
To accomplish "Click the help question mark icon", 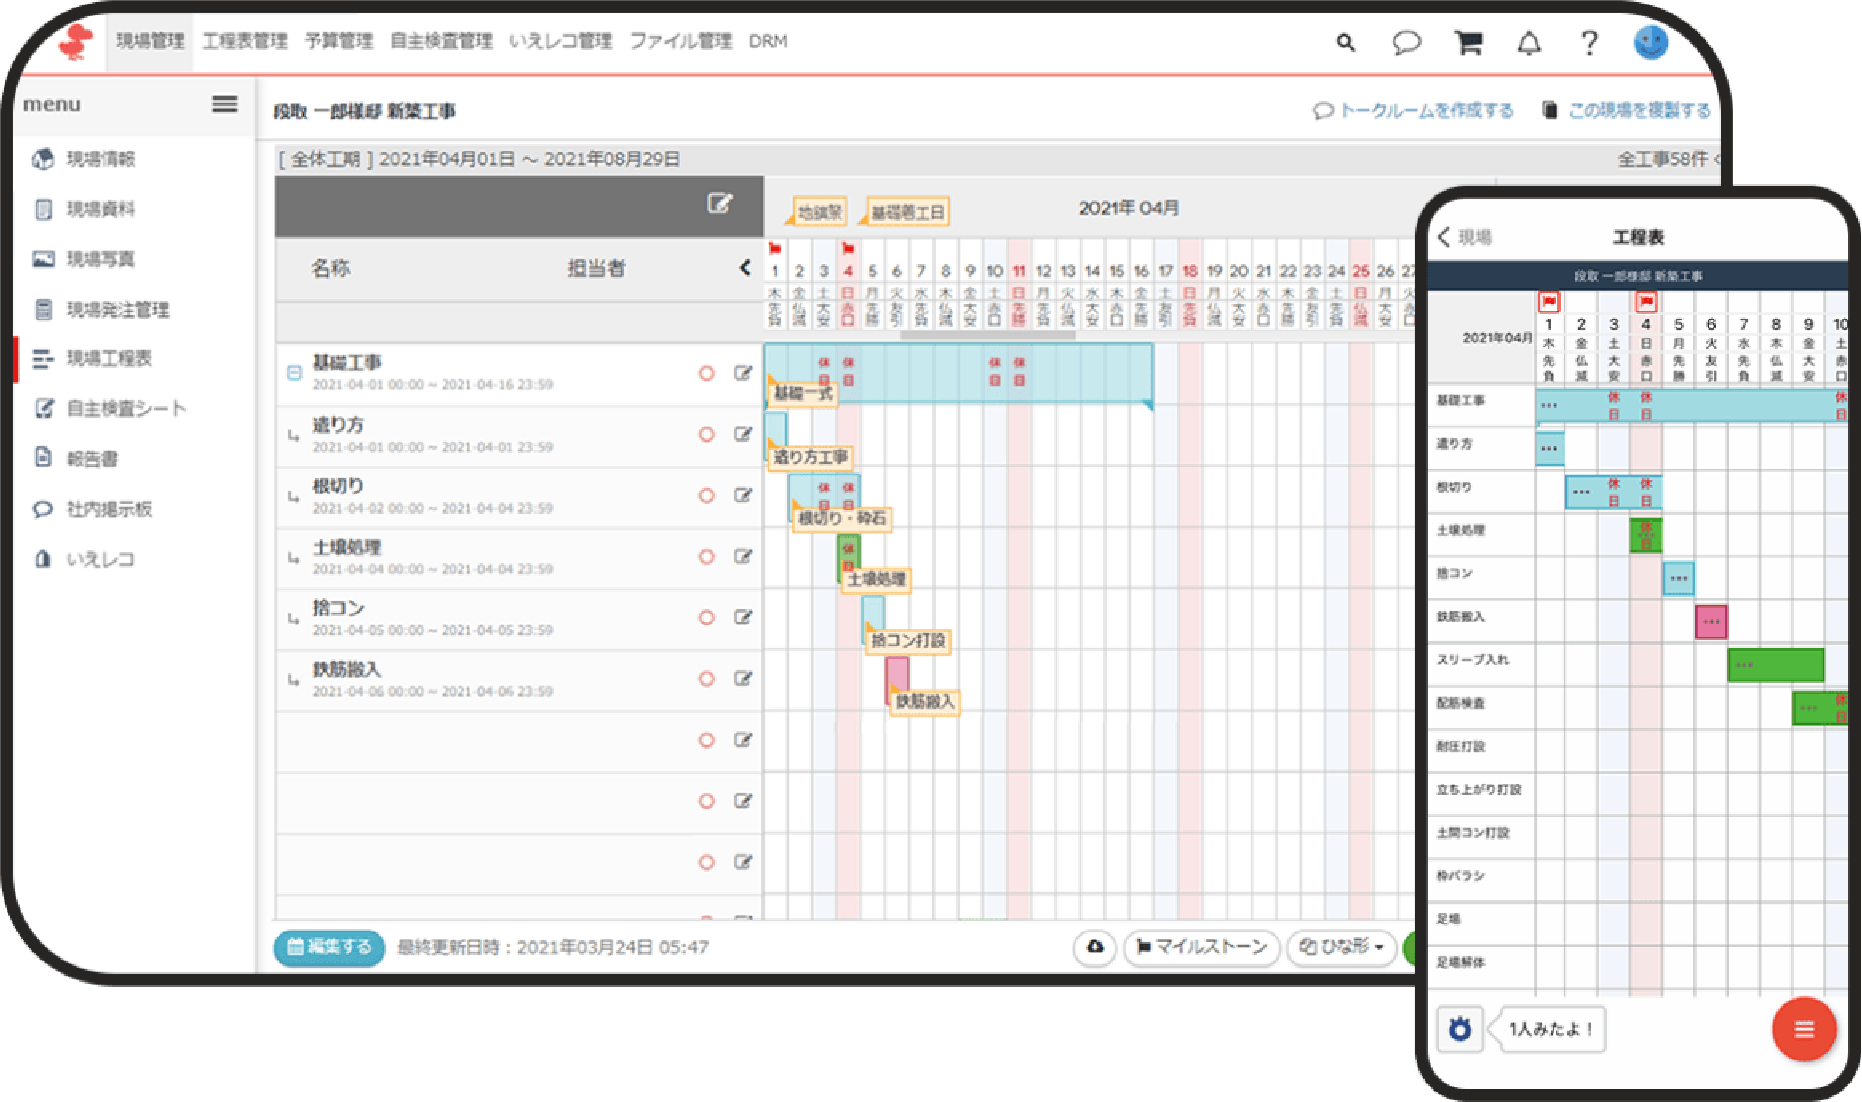I will pos(1589,43).
